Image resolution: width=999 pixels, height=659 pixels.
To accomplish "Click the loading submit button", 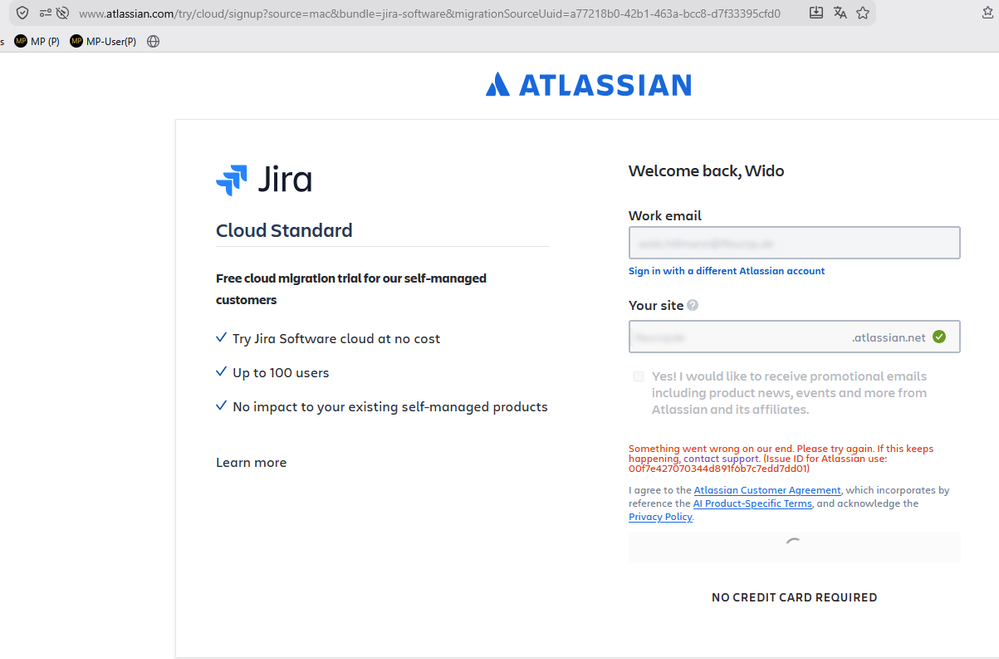I will [x=794, y=548].
